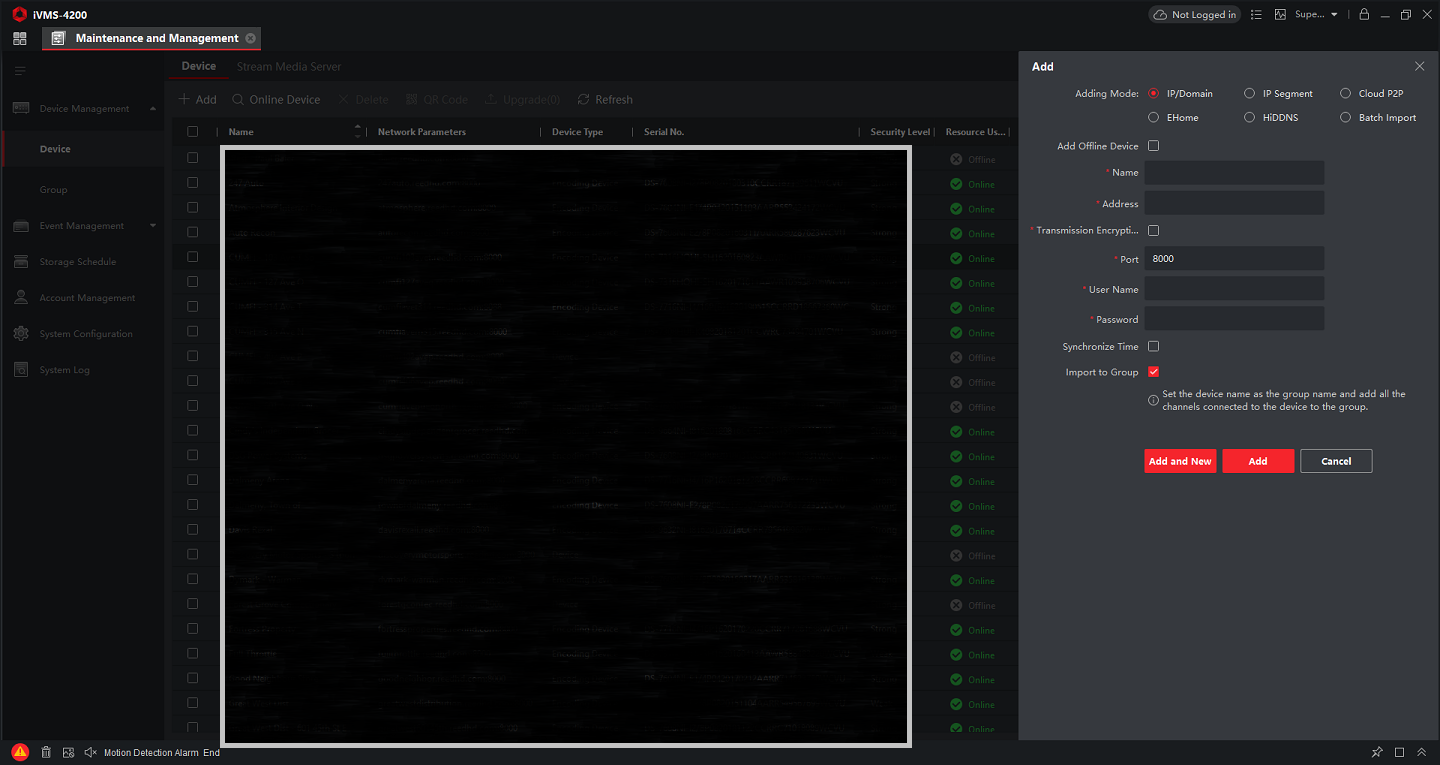This screenshot has height=765, width=1440.
Task: Close the Add device panel
Action: point(1419,66)
